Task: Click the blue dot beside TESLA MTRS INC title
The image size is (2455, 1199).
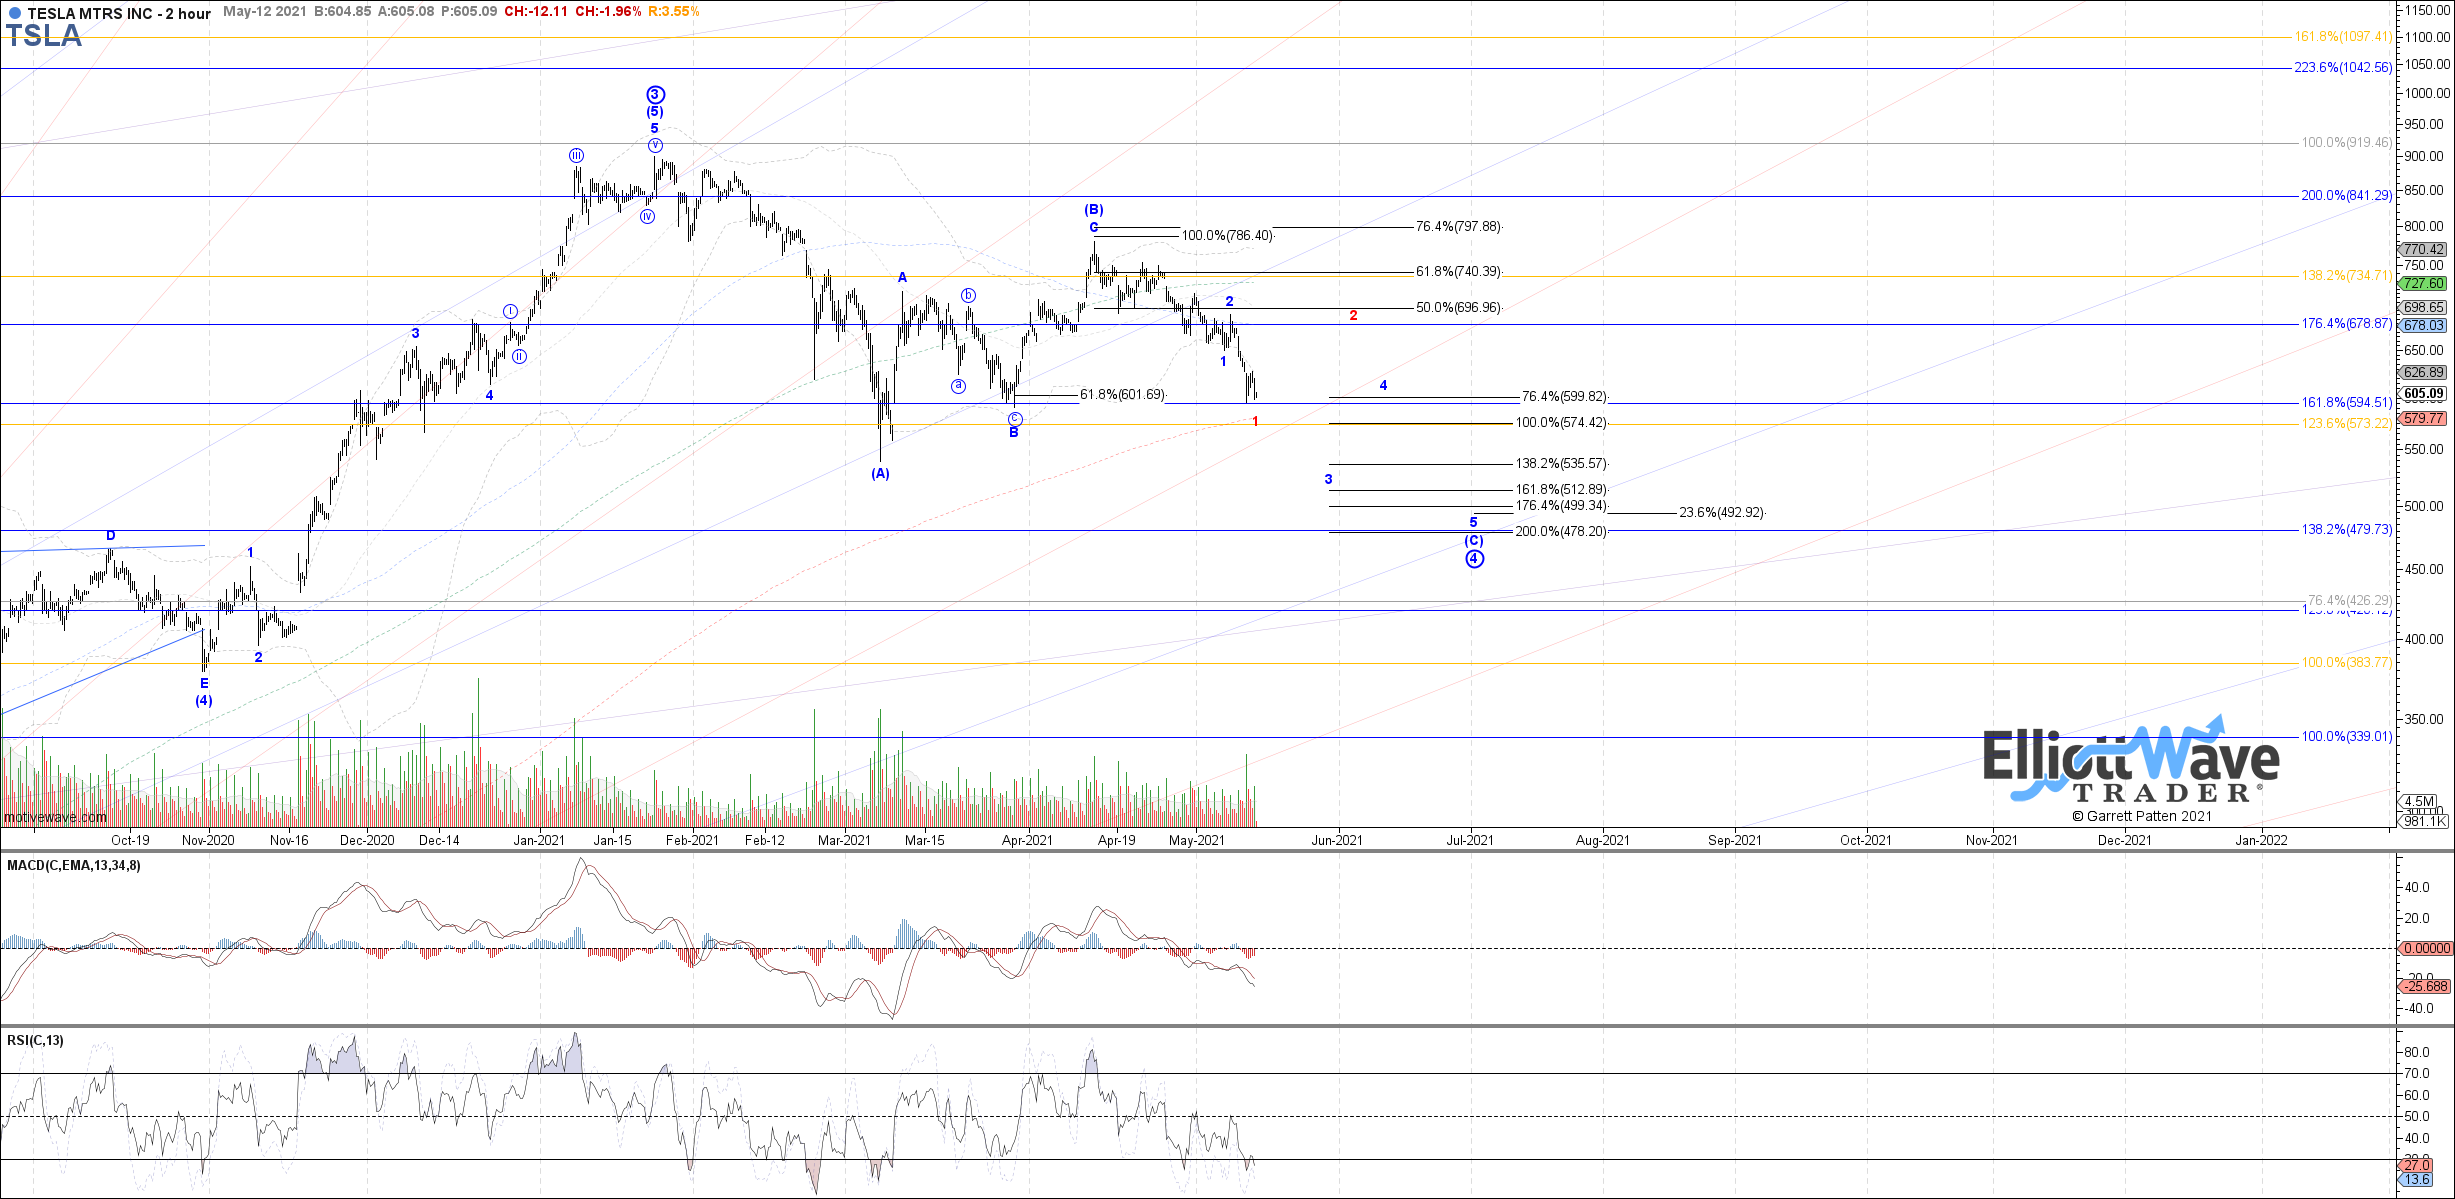Action: click(x=14, y=13)
